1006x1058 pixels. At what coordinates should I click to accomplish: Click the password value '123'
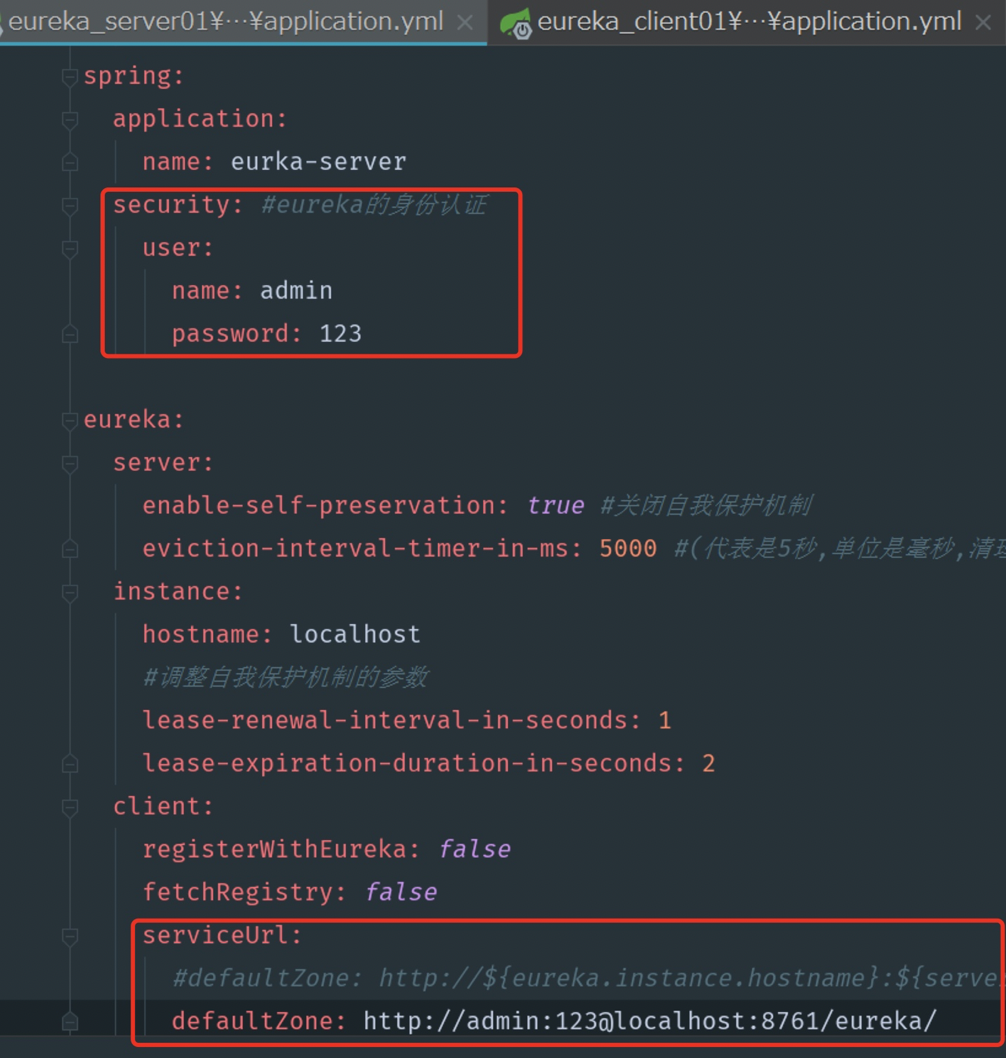[x=341, y=334]
